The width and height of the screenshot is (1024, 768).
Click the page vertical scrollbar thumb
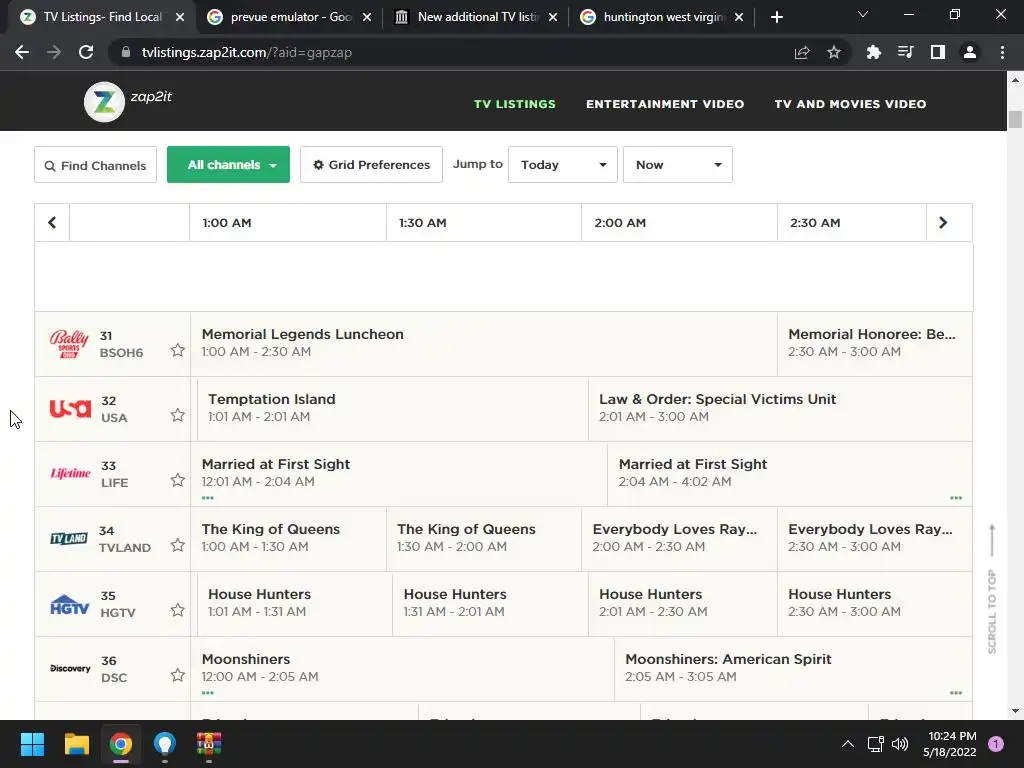[x=1015, y=120]
